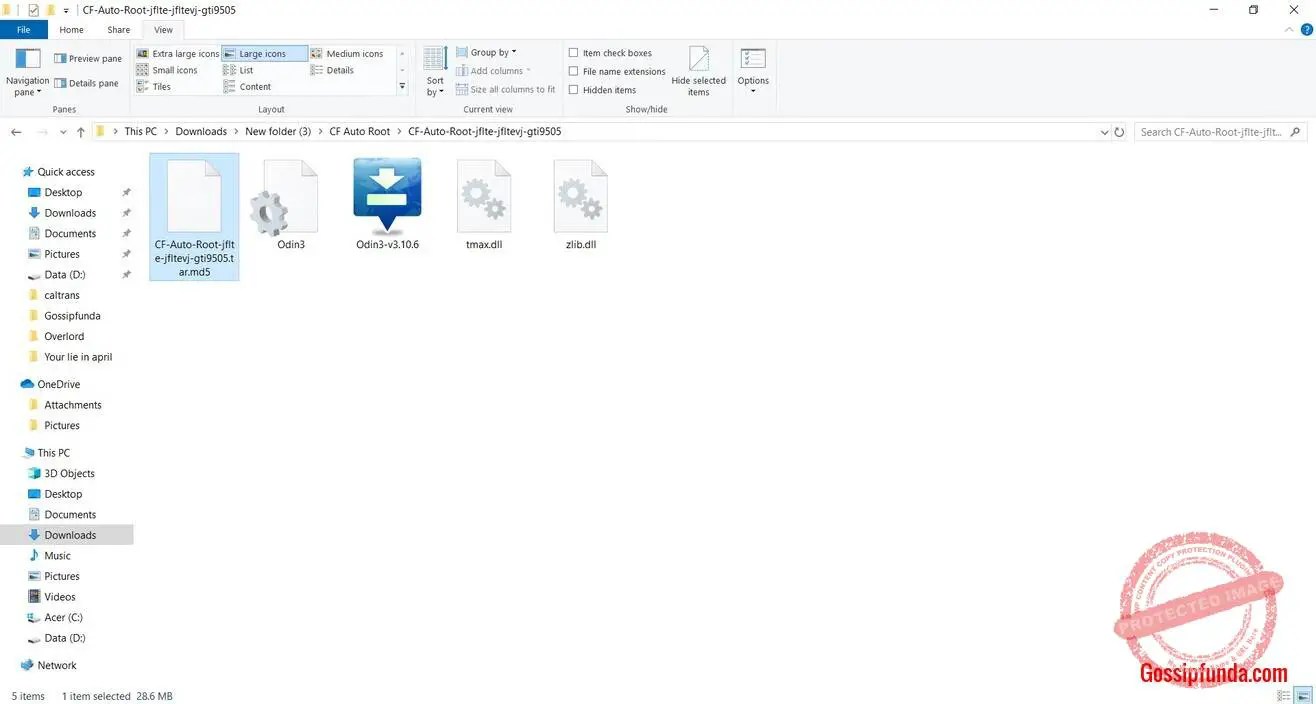Choose the List layout
This screenshot has height=704, width=1316.
click(239, 70)
